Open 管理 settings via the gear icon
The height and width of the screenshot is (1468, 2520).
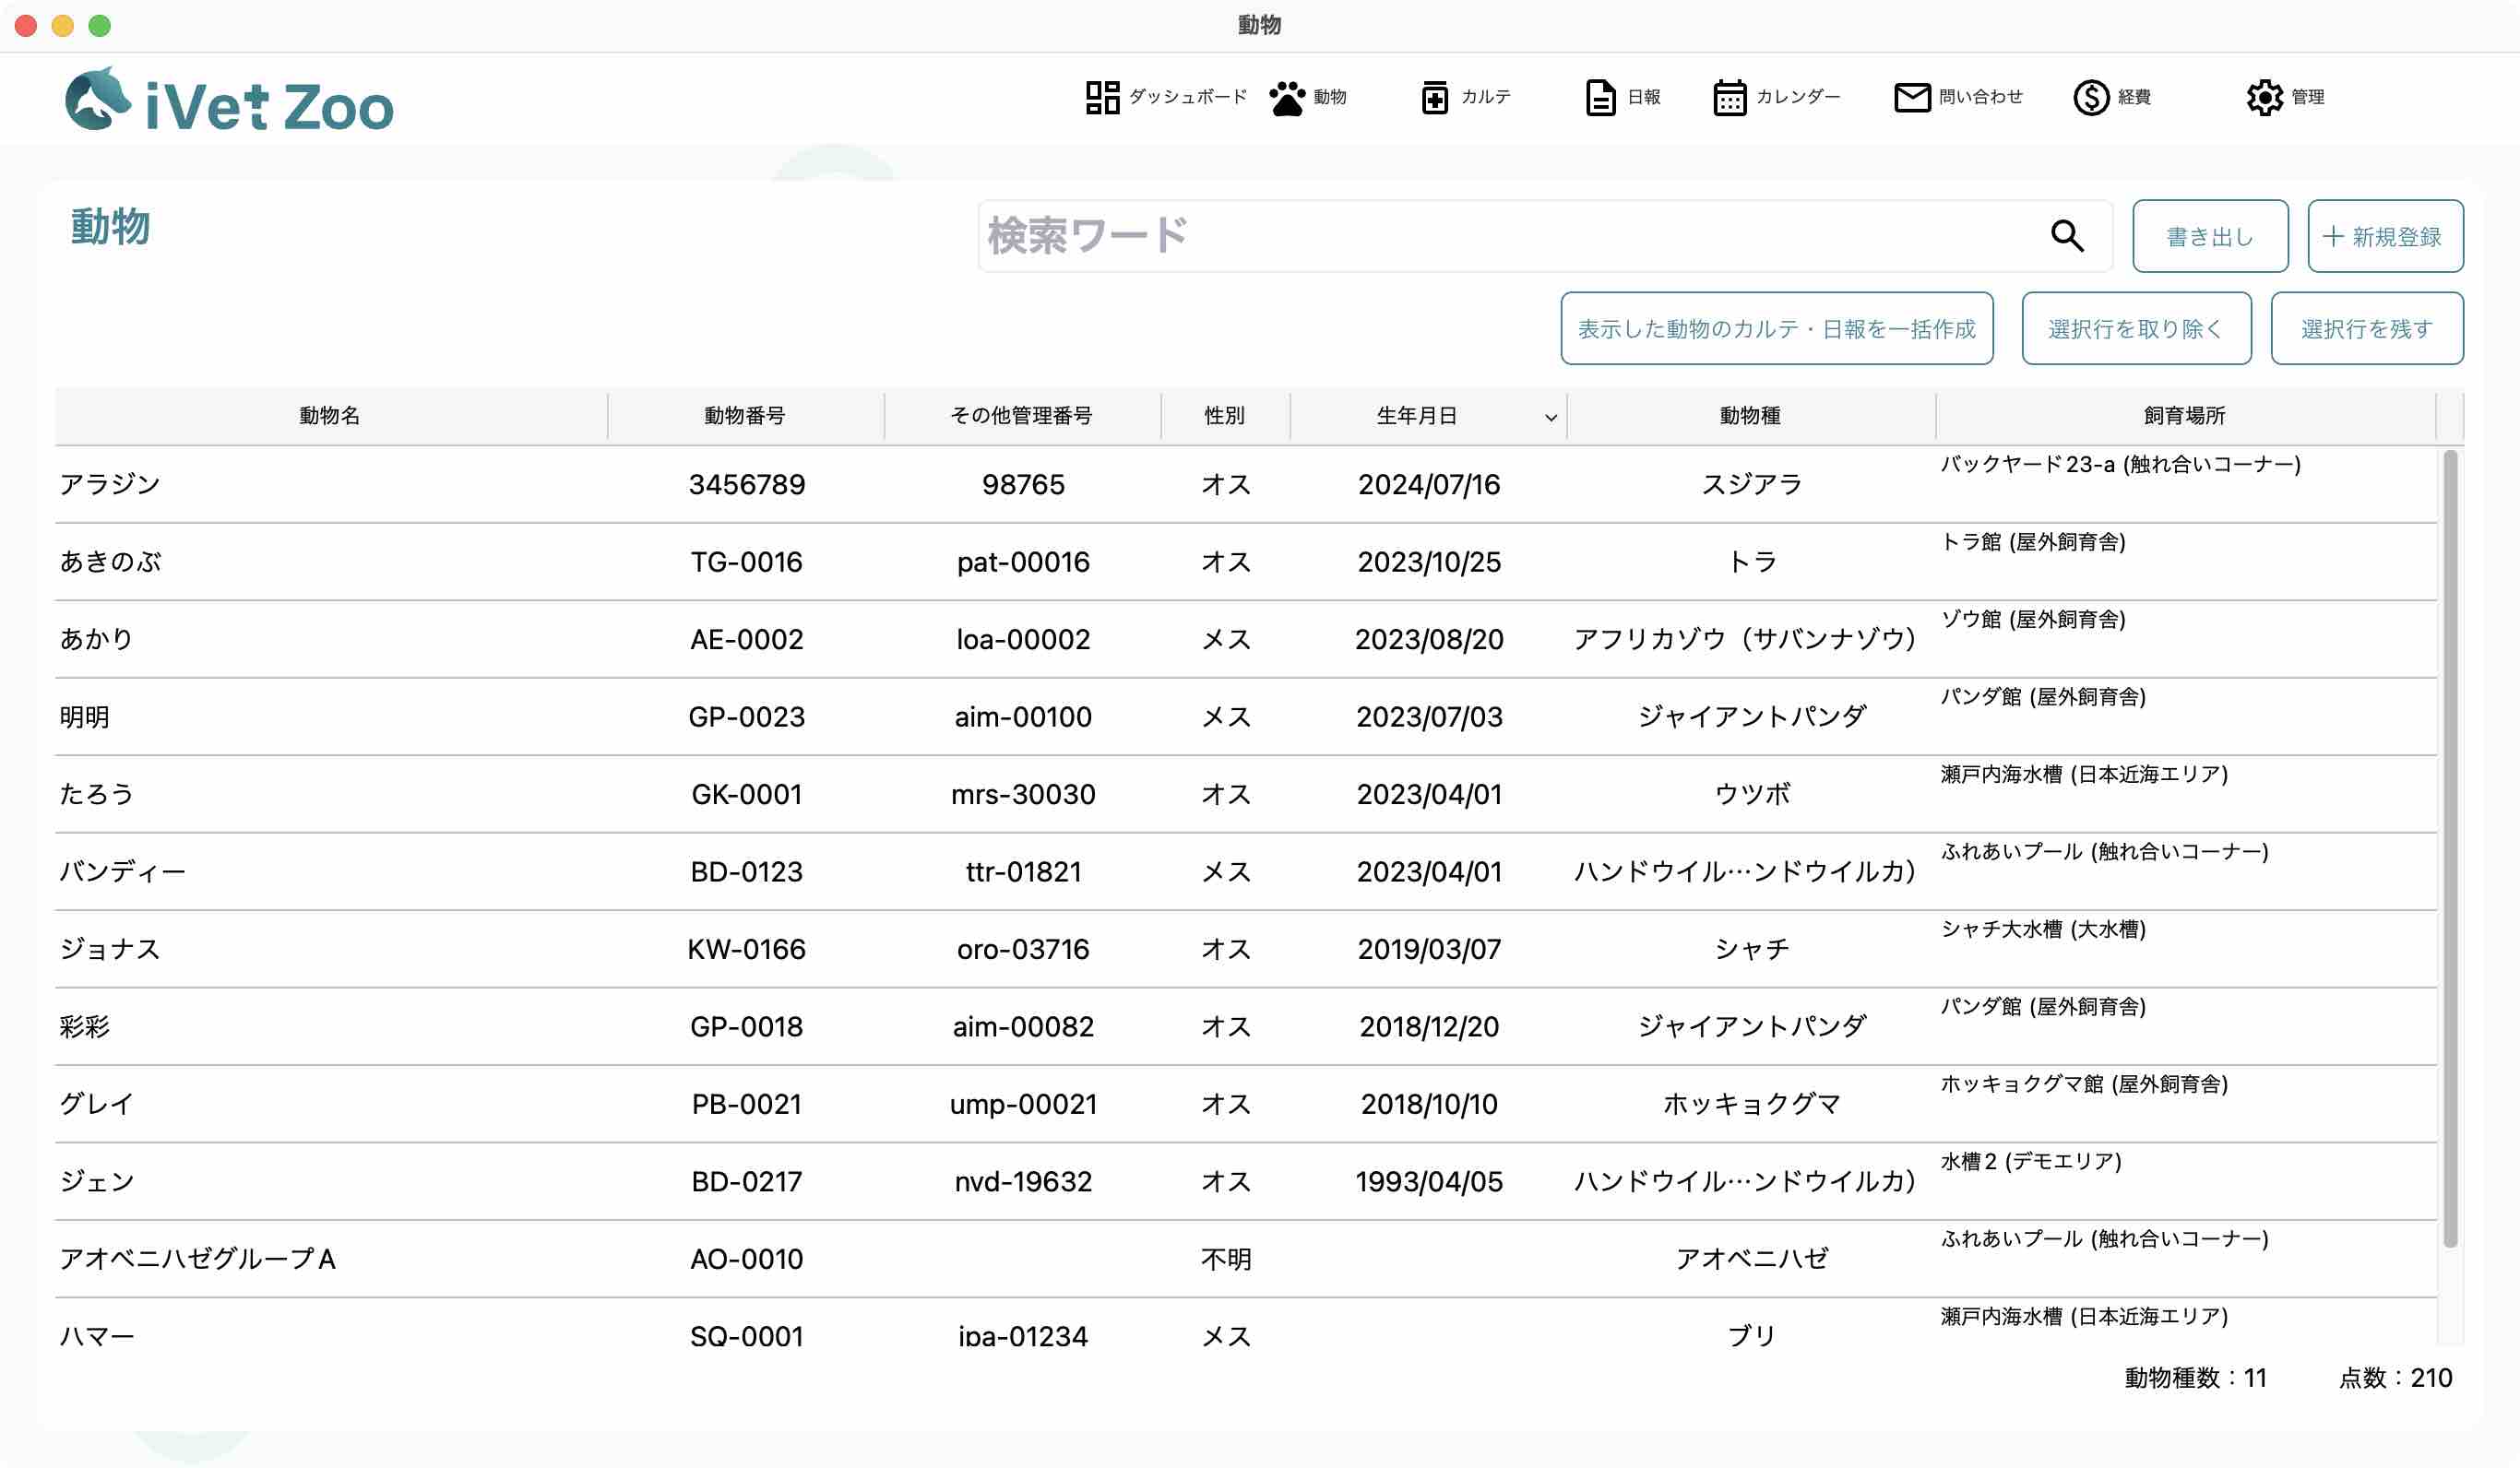click(2287, 97)
